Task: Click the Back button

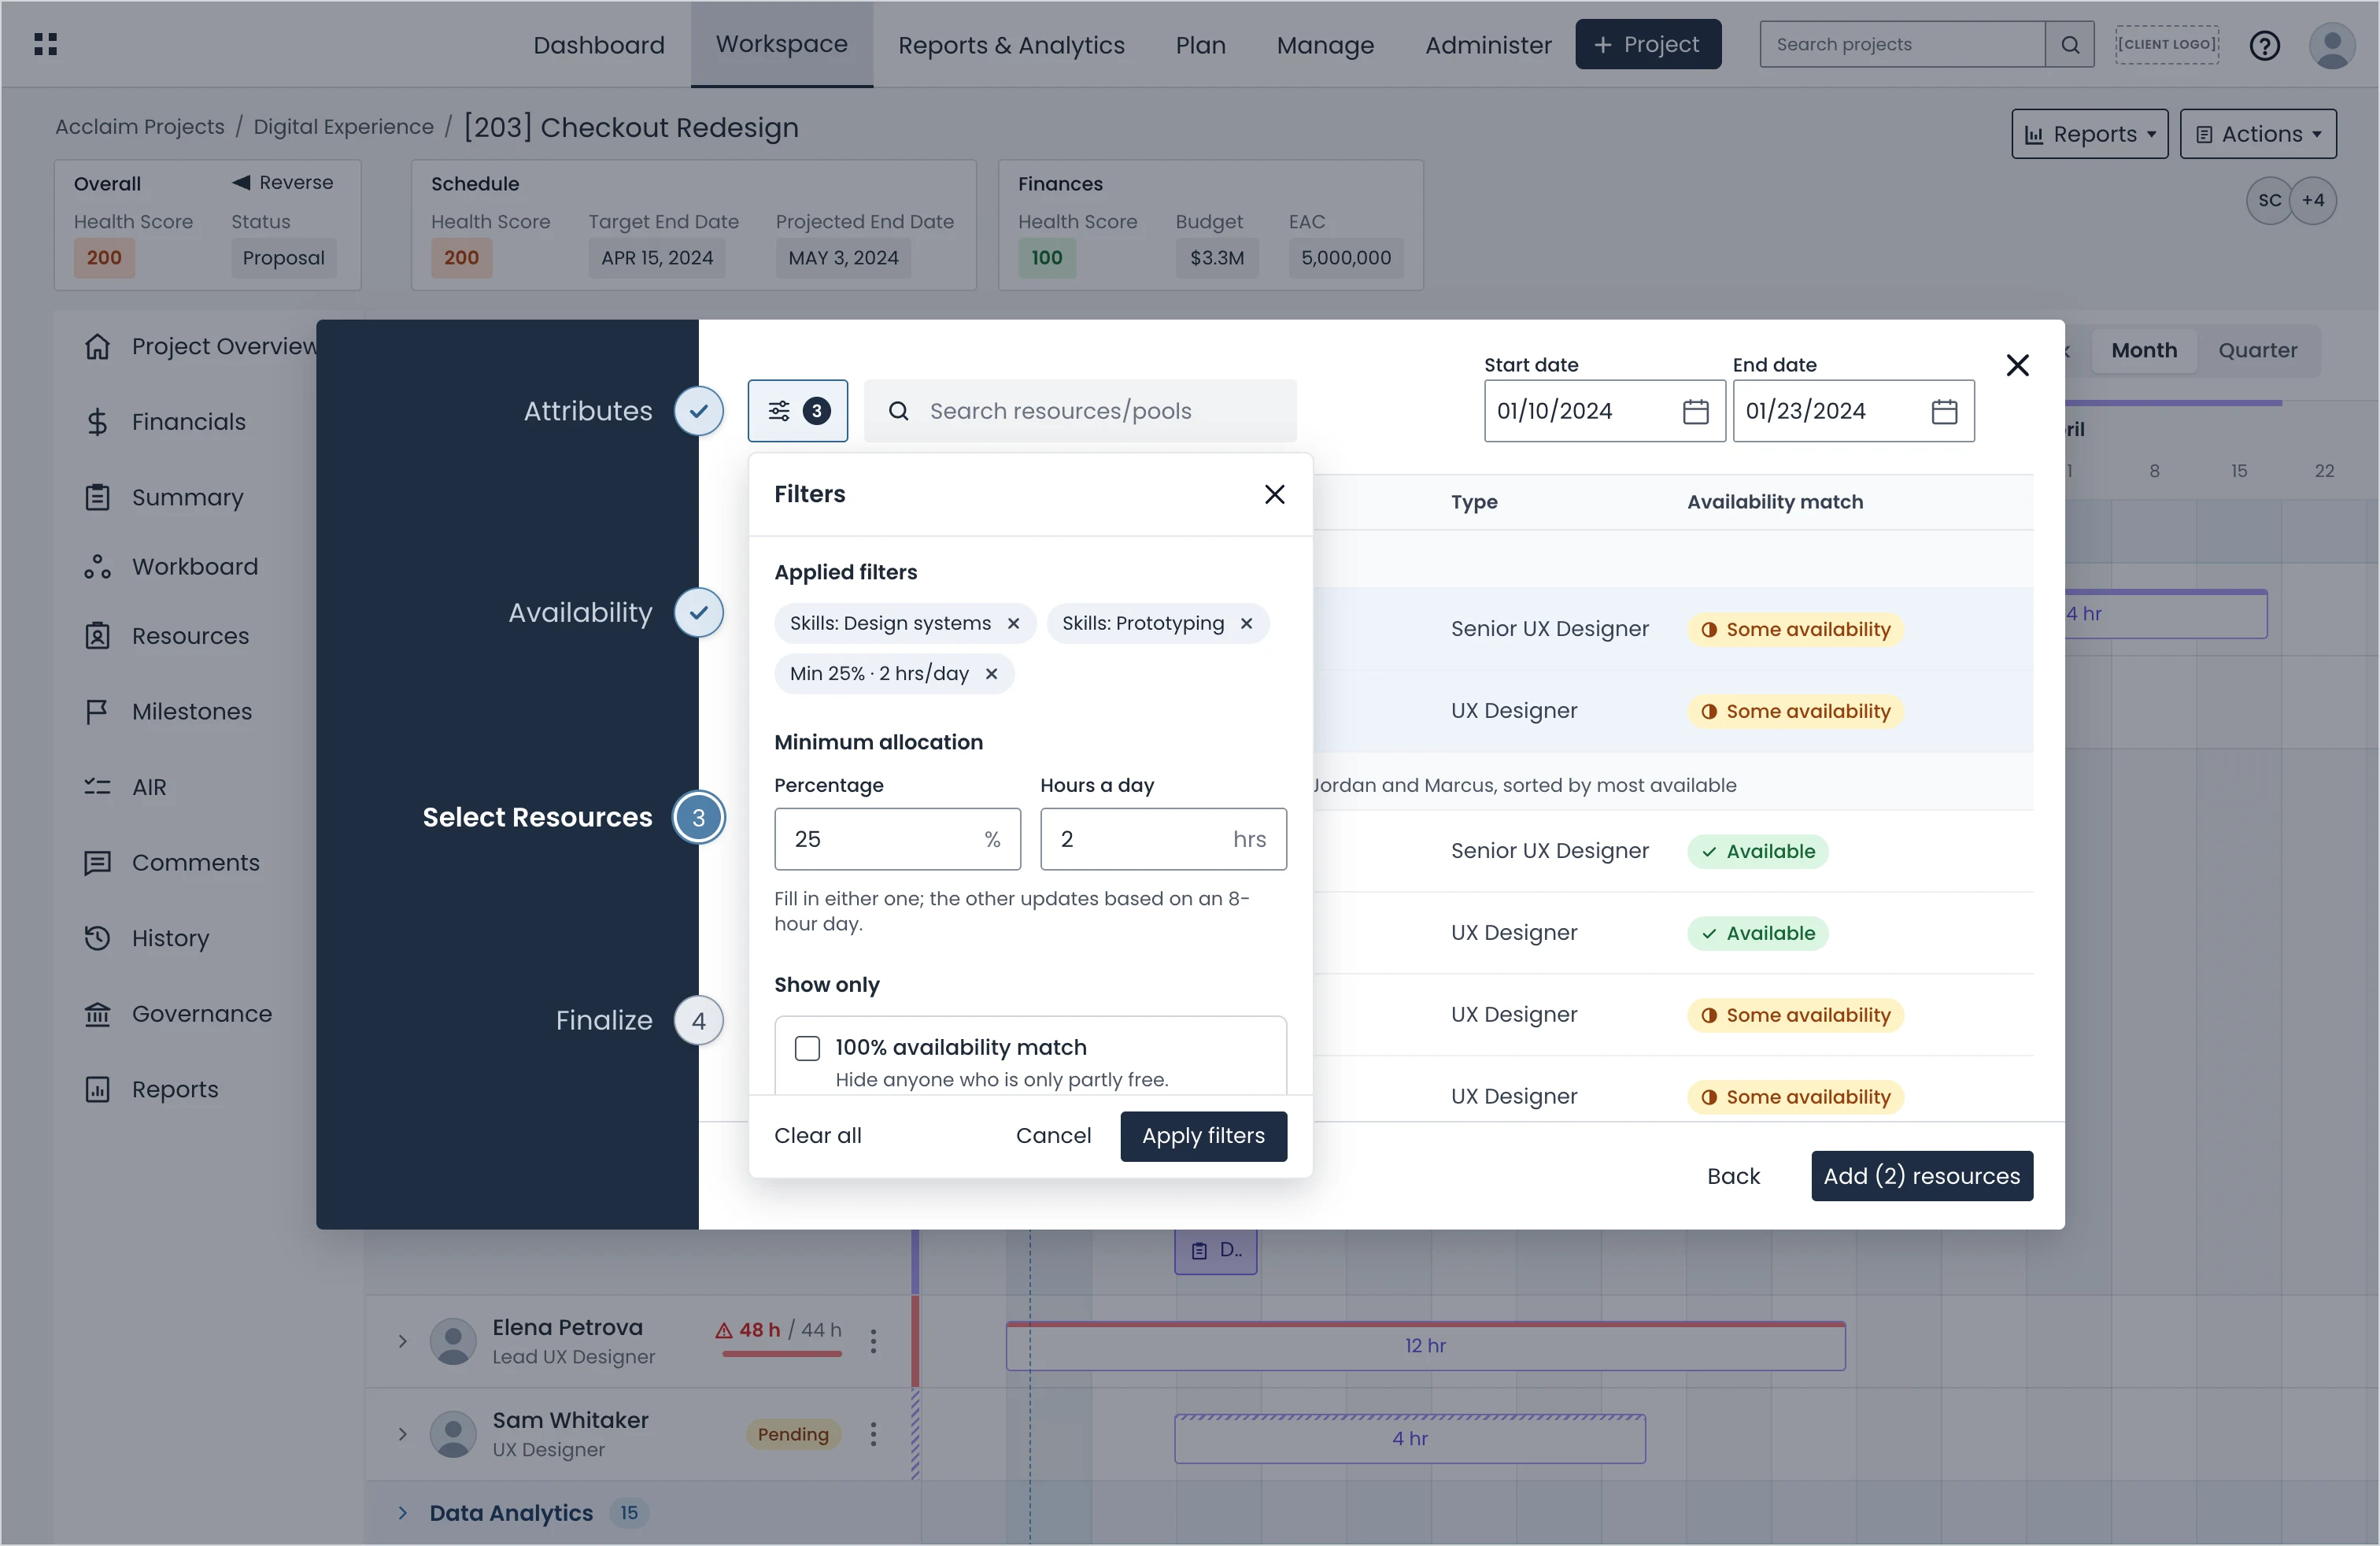Action: 1733,1176
